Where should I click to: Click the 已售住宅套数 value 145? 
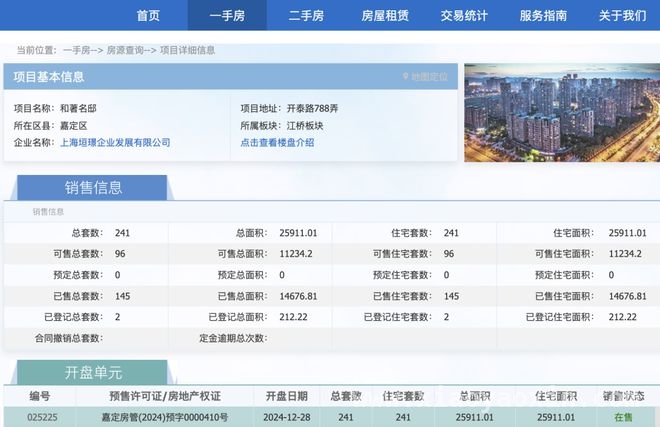[451, 296]
